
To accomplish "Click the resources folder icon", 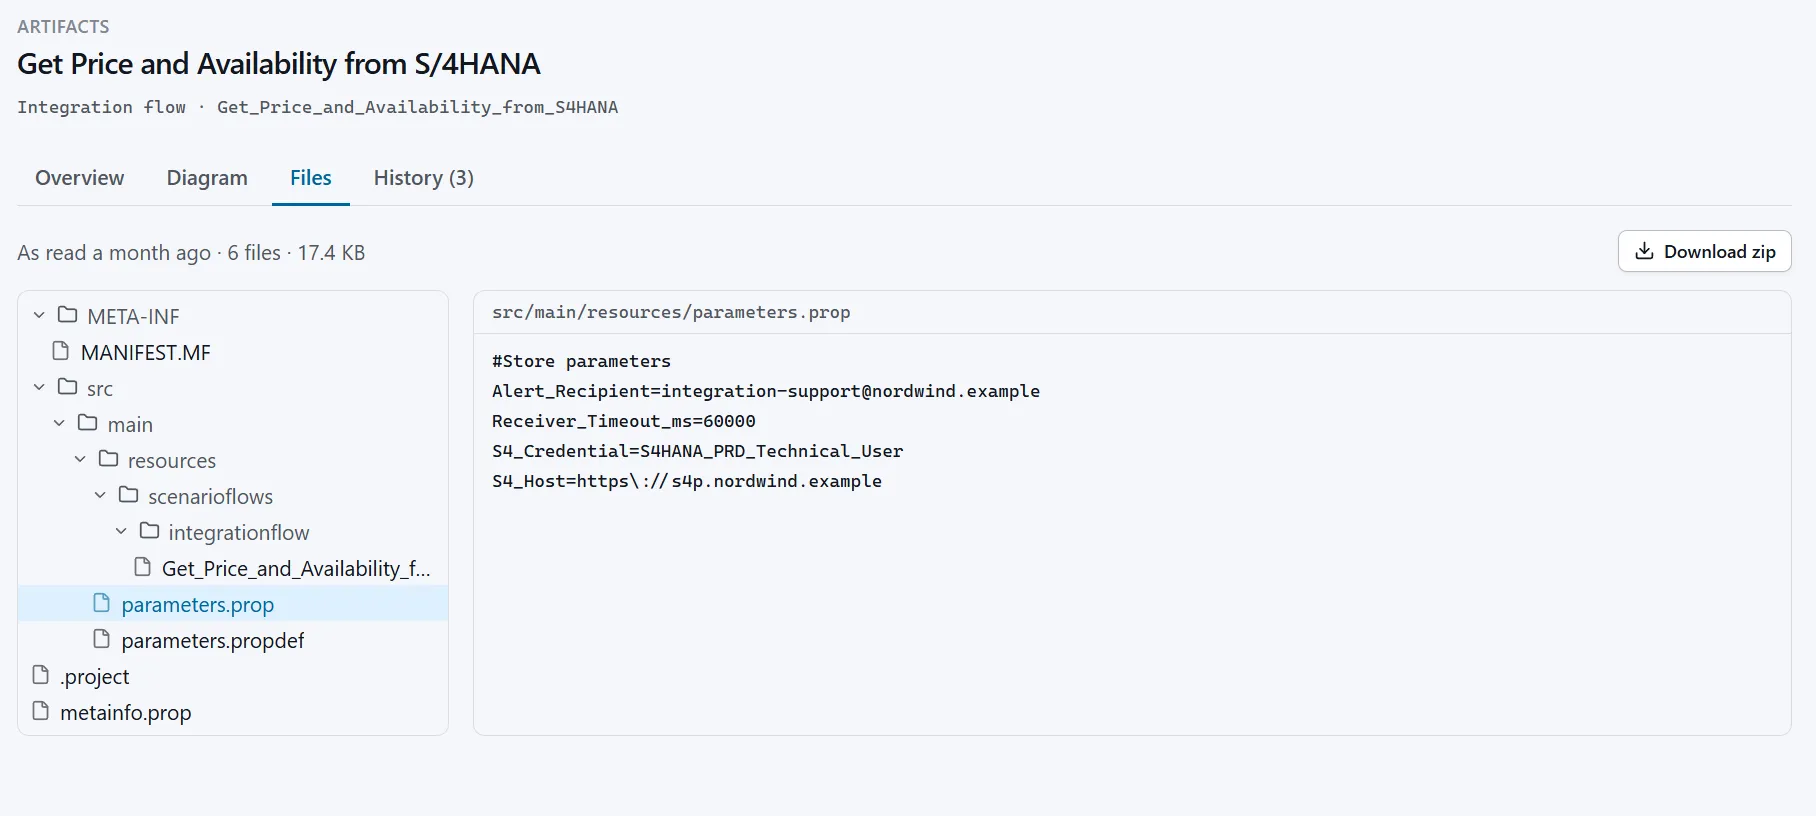I will (x=109, y=459).
